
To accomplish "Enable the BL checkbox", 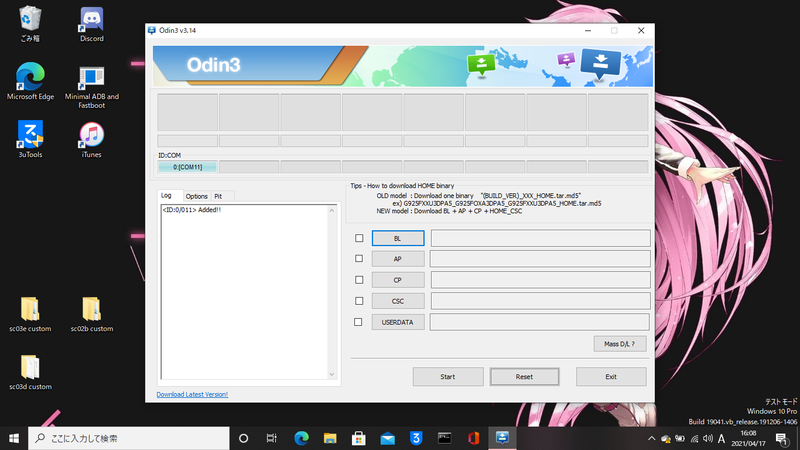I will coord(359,238).
